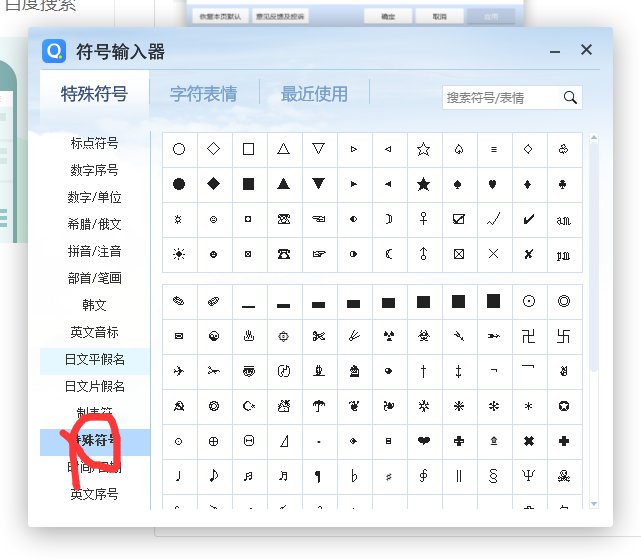Insert the thin X cross symbol
Image resolution: width=641 pixels, height=560 pixels.
(x=493, y=254)
